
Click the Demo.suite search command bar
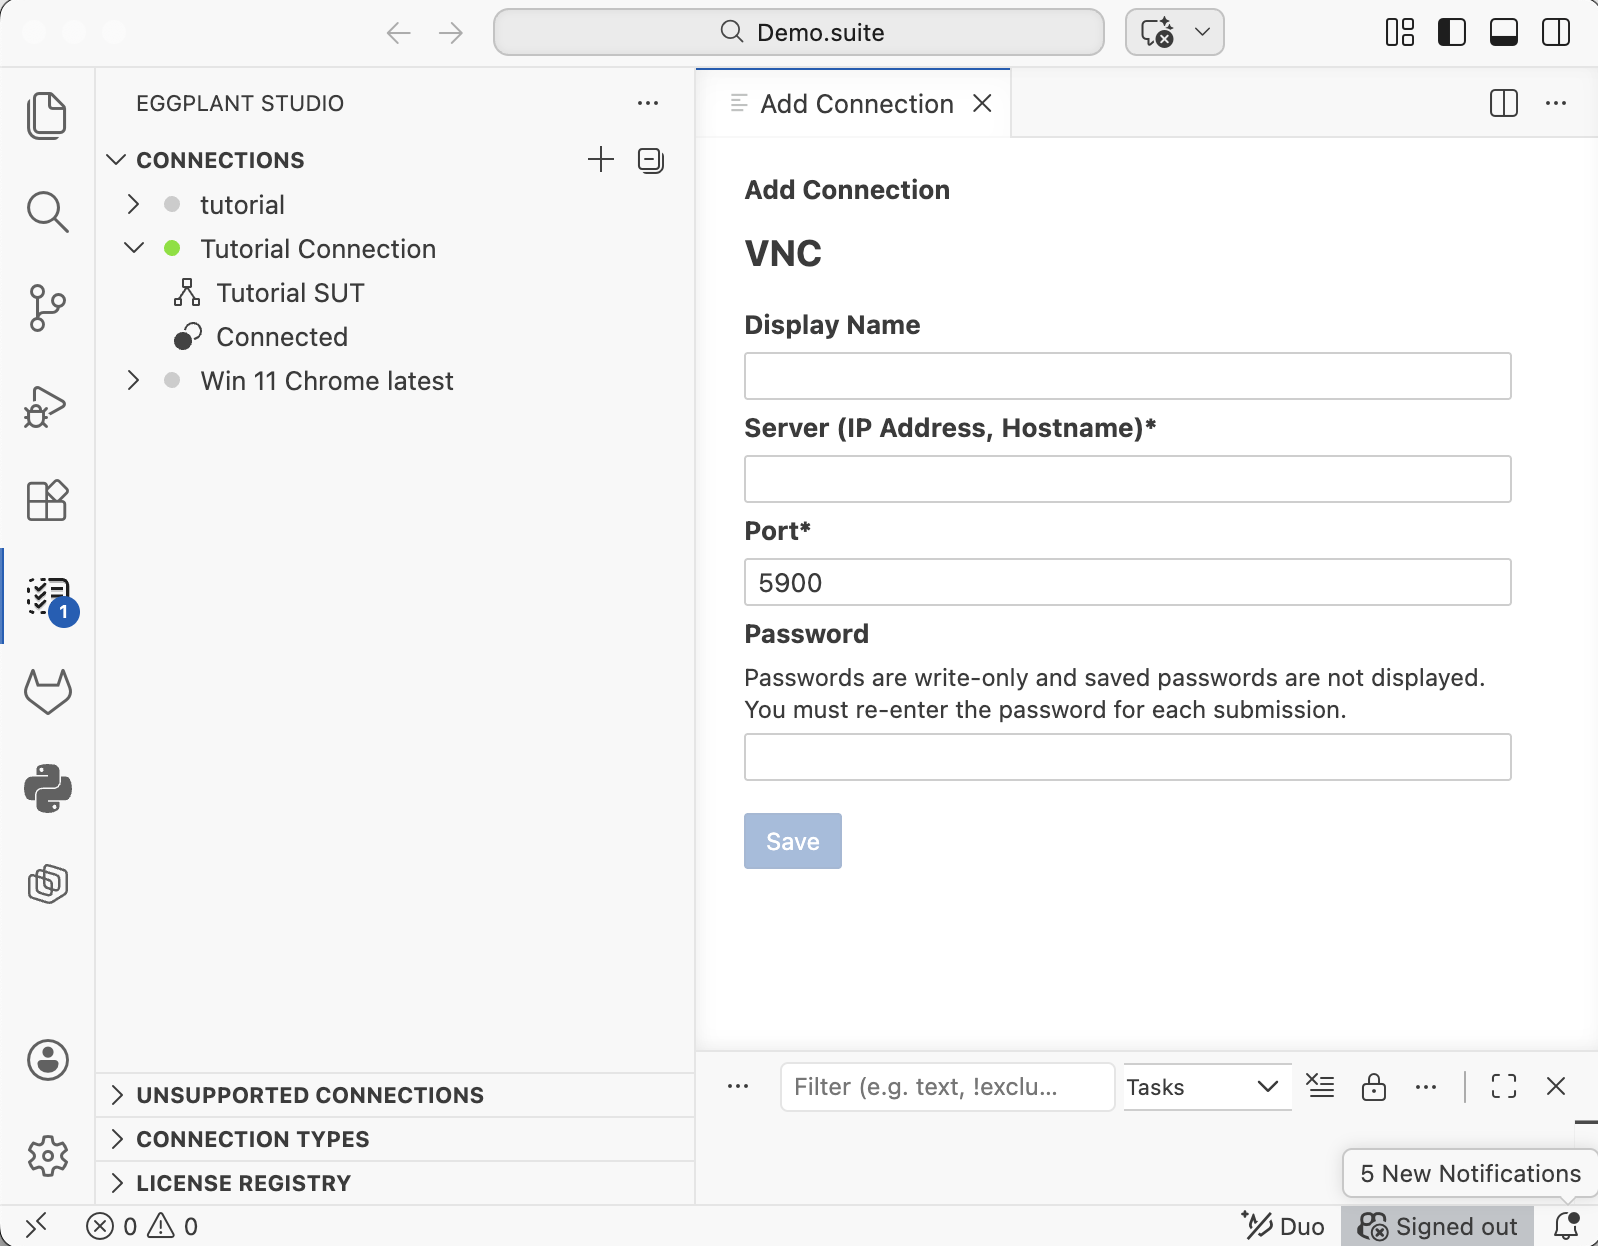click(799, 33)
